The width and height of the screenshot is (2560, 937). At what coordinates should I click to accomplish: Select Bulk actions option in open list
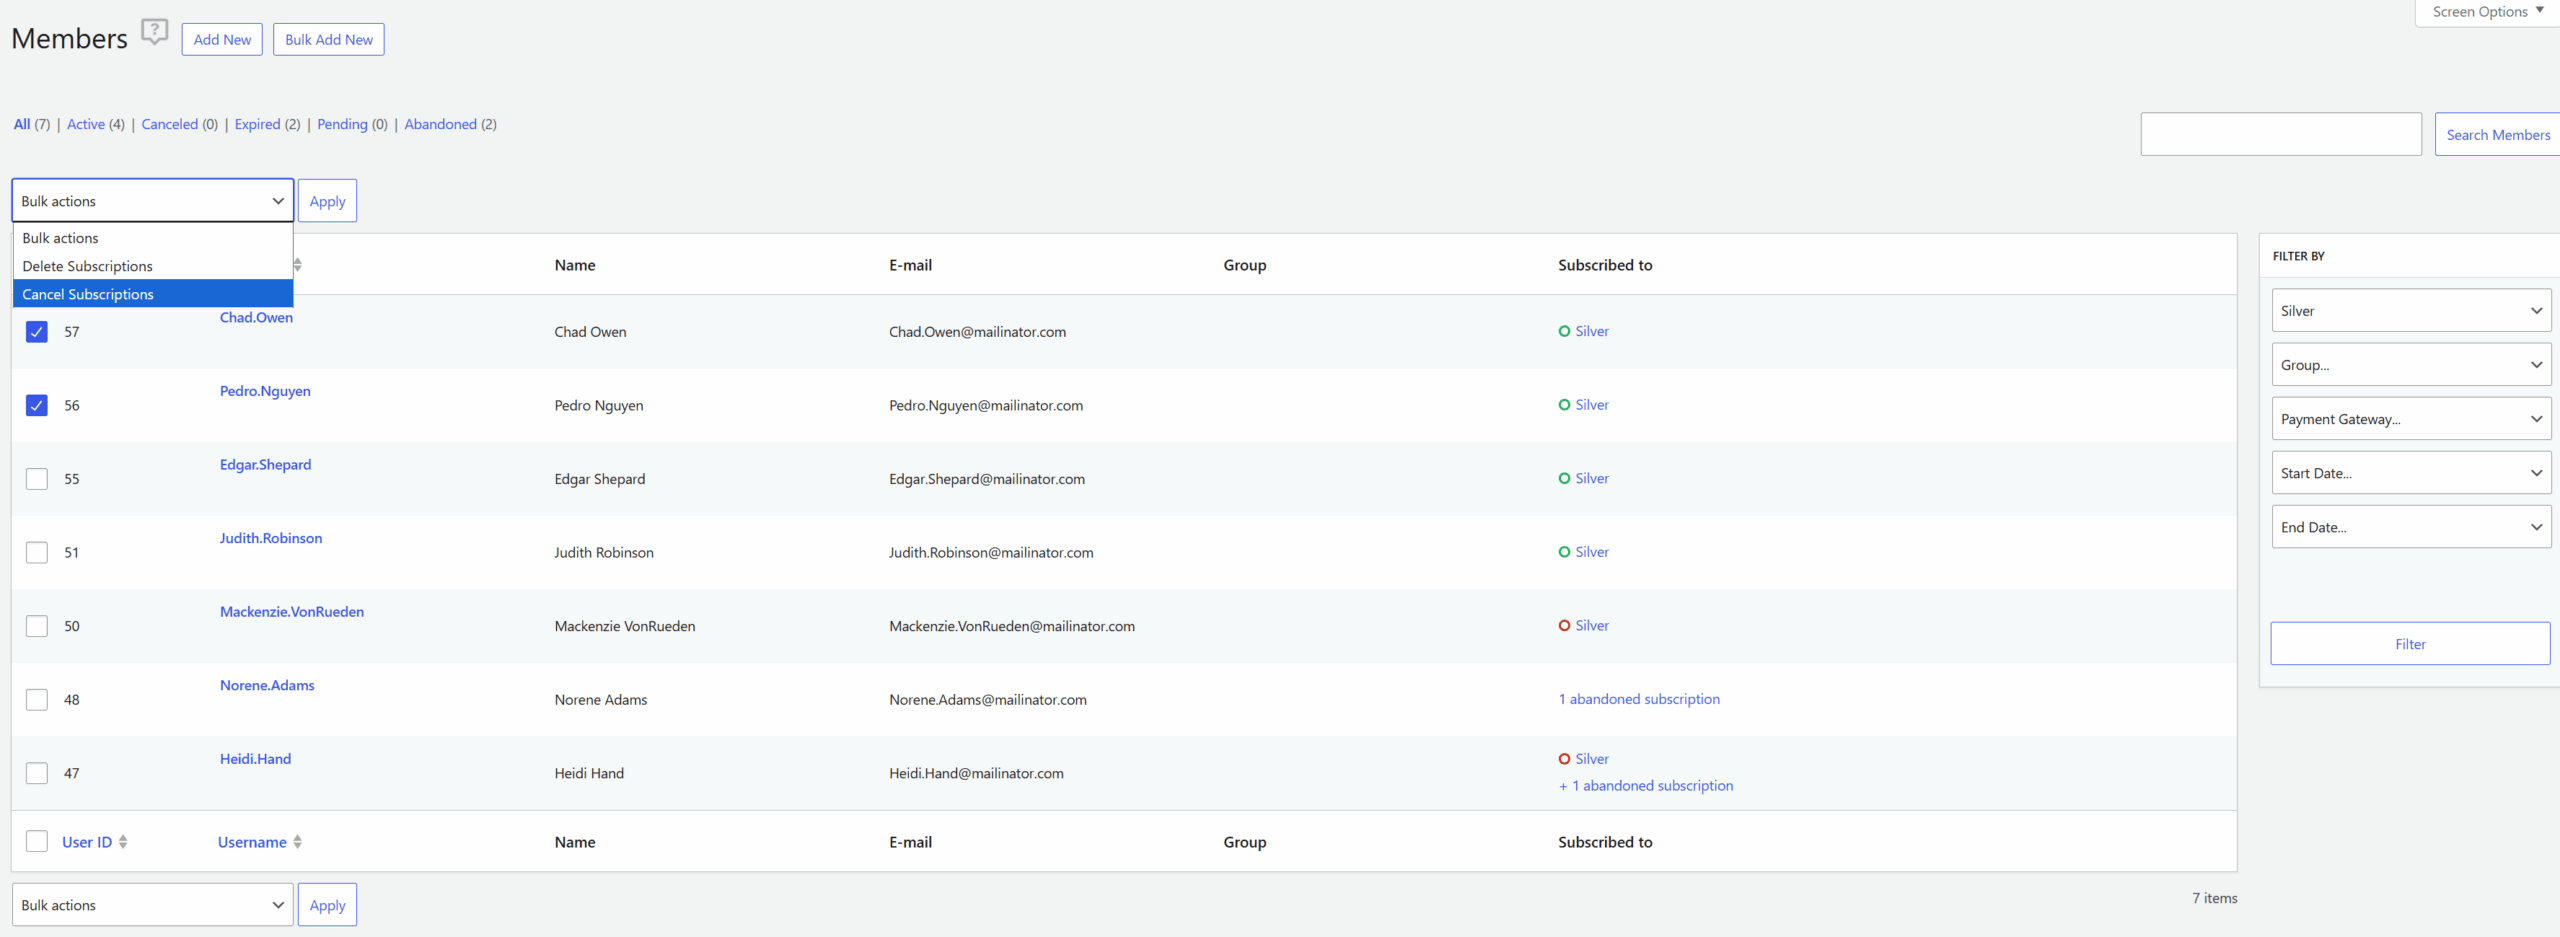[153, 238]
